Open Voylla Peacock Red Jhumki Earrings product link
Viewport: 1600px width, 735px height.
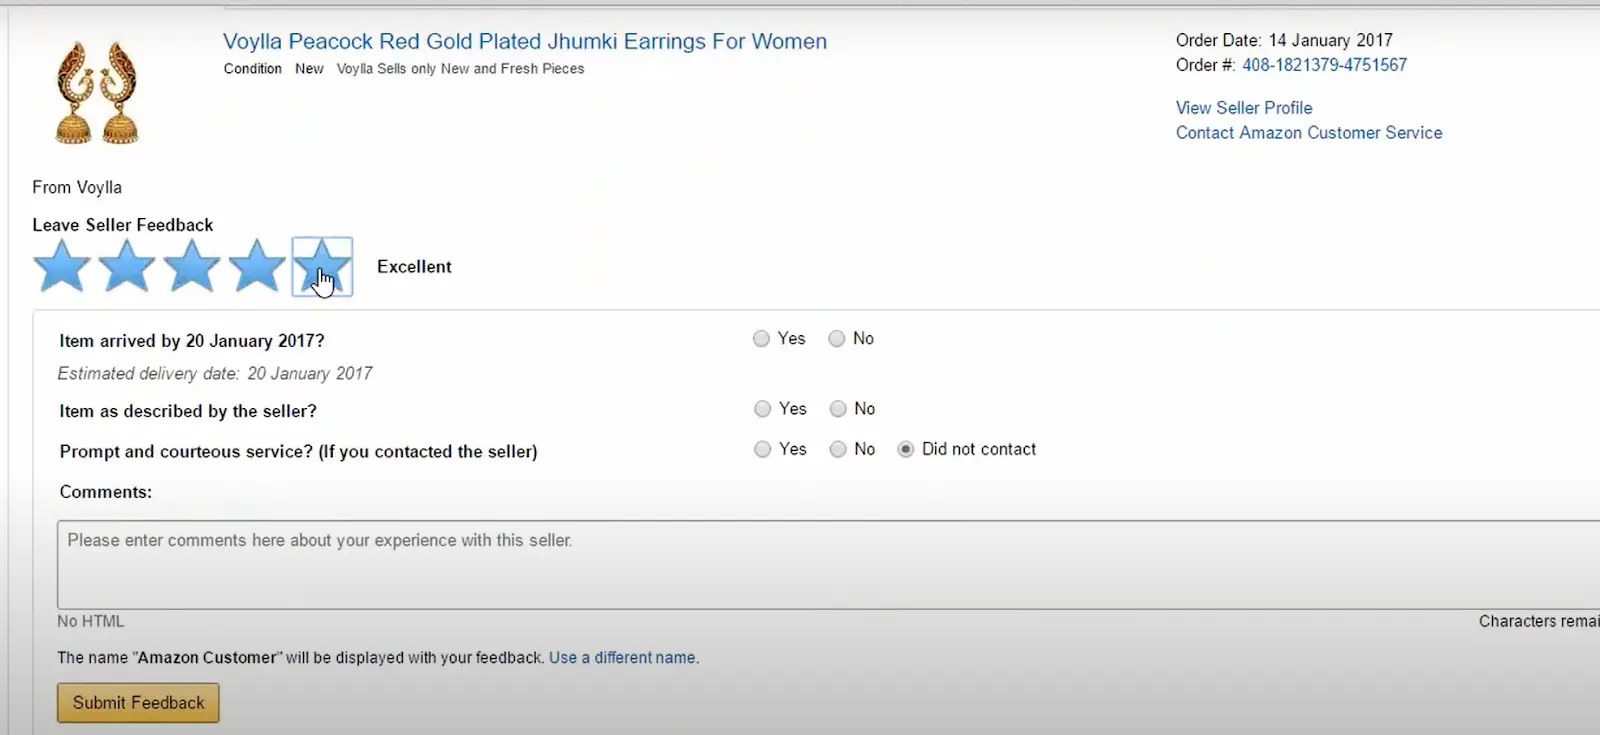(x=525, y=41)
